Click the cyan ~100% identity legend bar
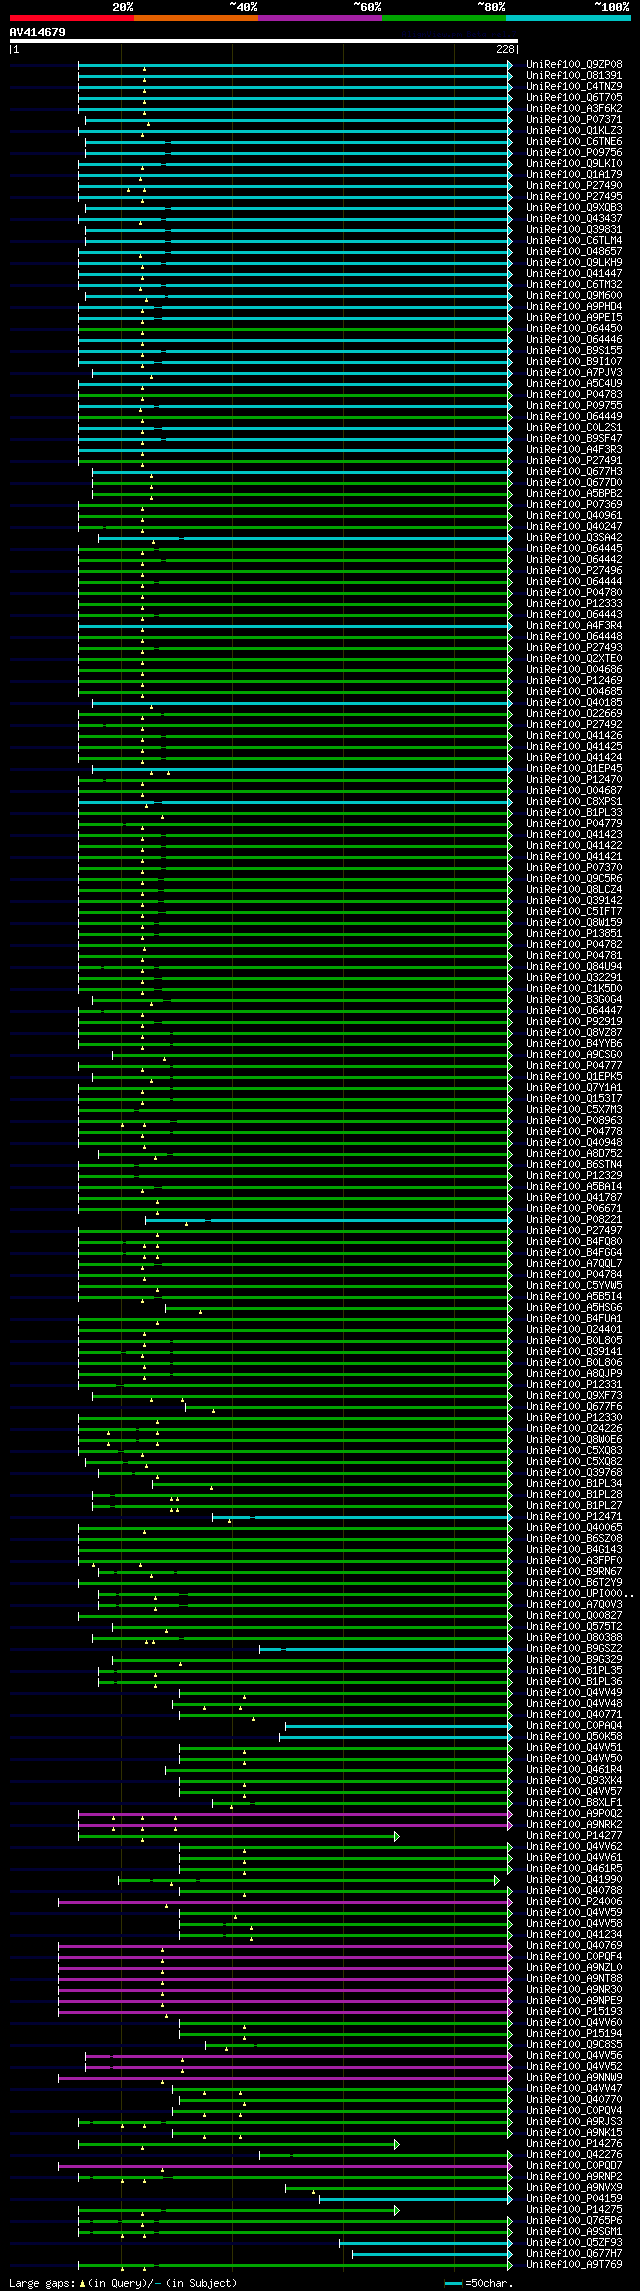640x2291 pixels. coord(568,18)
